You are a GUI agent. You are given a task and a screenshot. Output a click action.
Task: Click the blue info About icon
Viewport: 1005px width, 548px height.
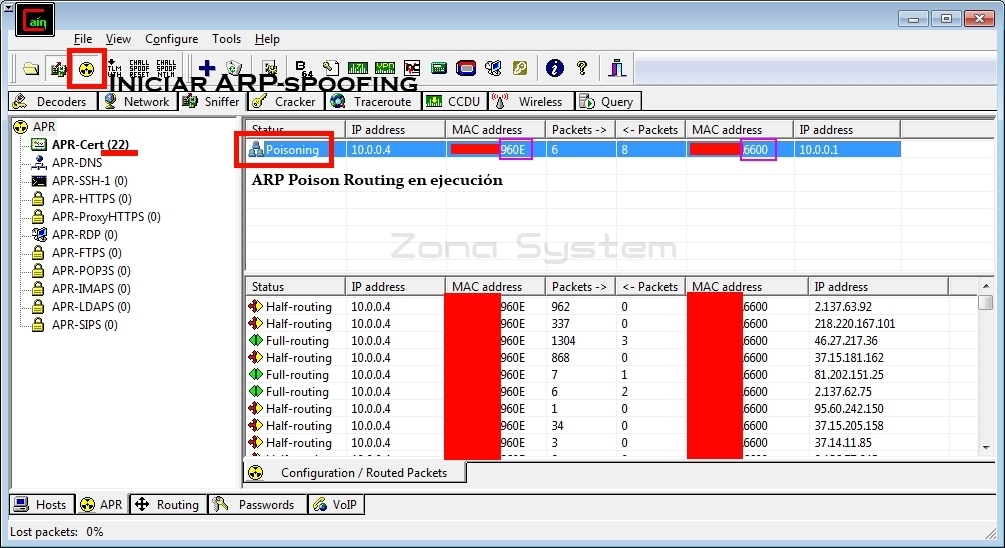[554, 67]
